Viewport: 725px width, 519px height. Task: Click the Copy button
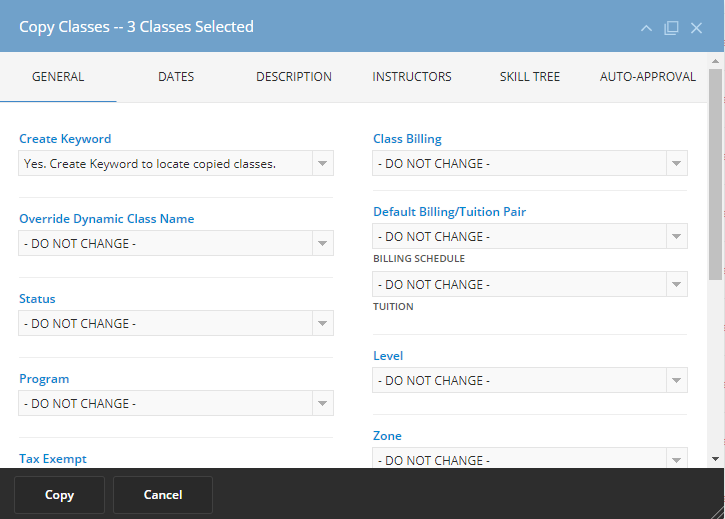pyautogui.click(x=59, y=495)
